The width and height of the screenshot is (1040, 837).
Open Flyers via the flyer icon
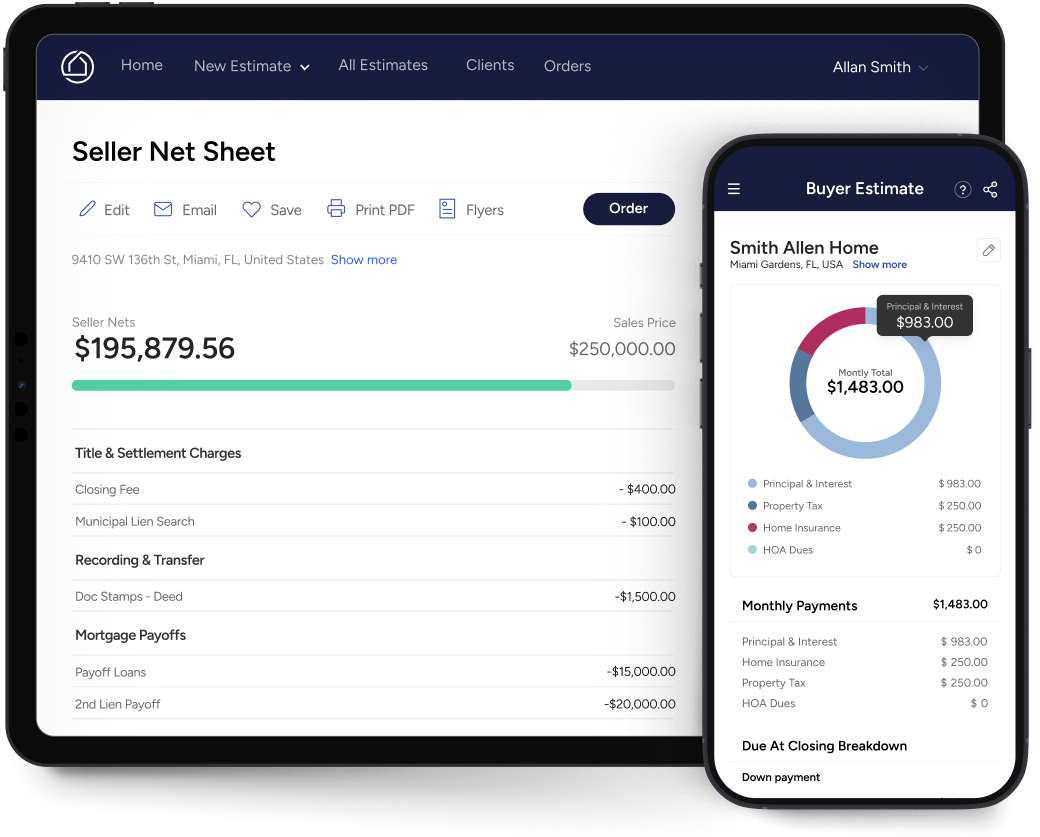pyautogui.click(x=447, y=209)
